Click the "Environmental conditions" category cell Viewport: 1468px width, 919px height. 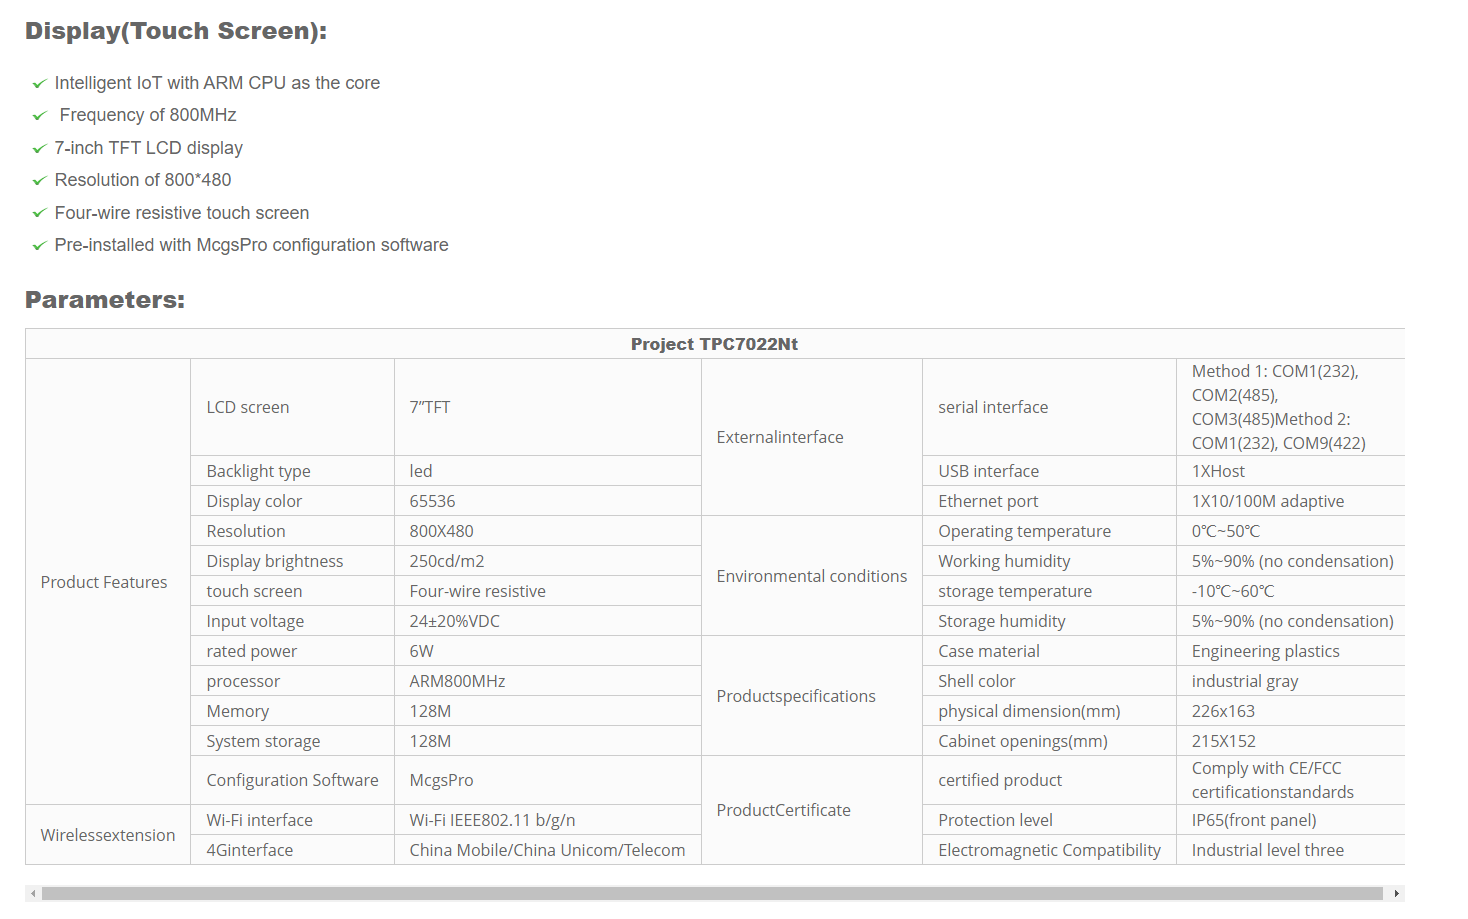(812, 576)
